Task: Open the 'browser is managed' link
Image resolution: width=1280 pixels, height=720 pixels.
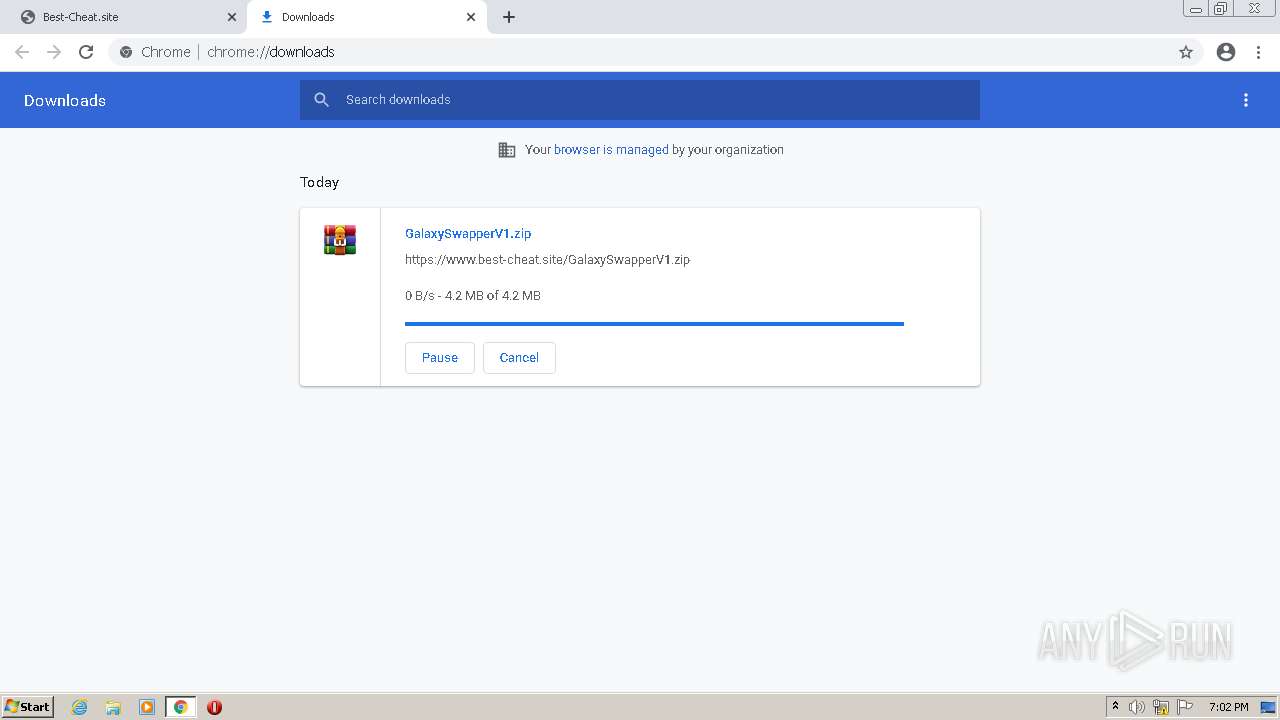Action: 611,150
